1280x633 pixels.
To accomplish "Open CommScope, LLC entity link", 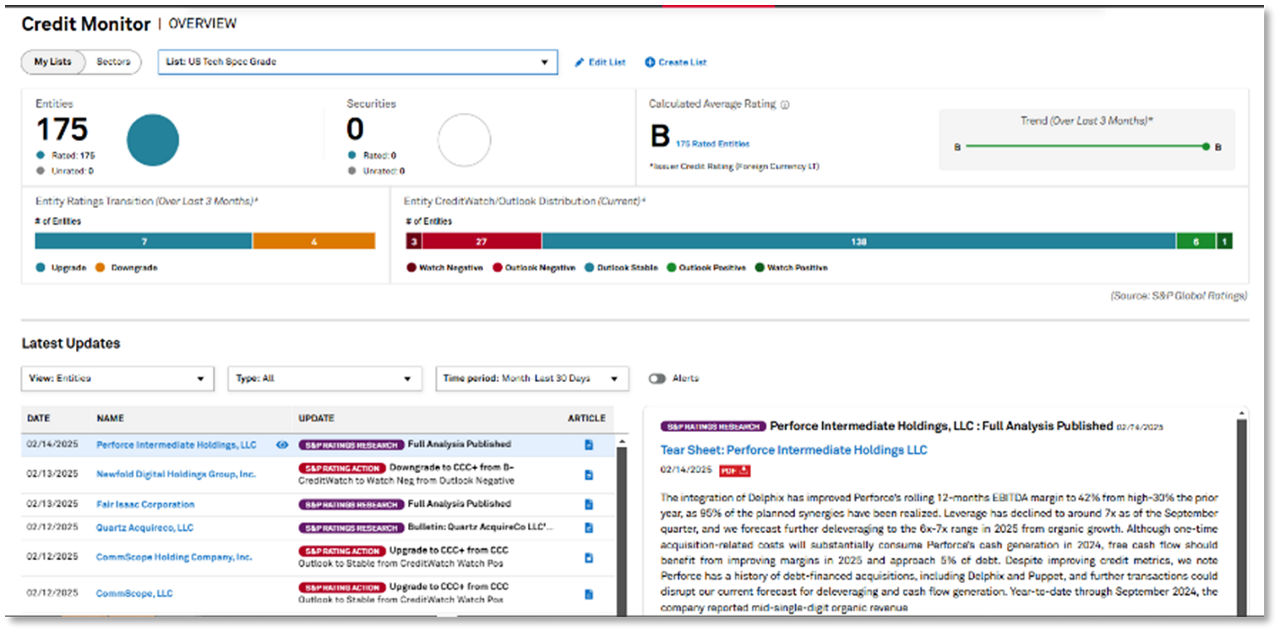I will tap(134, 593).
